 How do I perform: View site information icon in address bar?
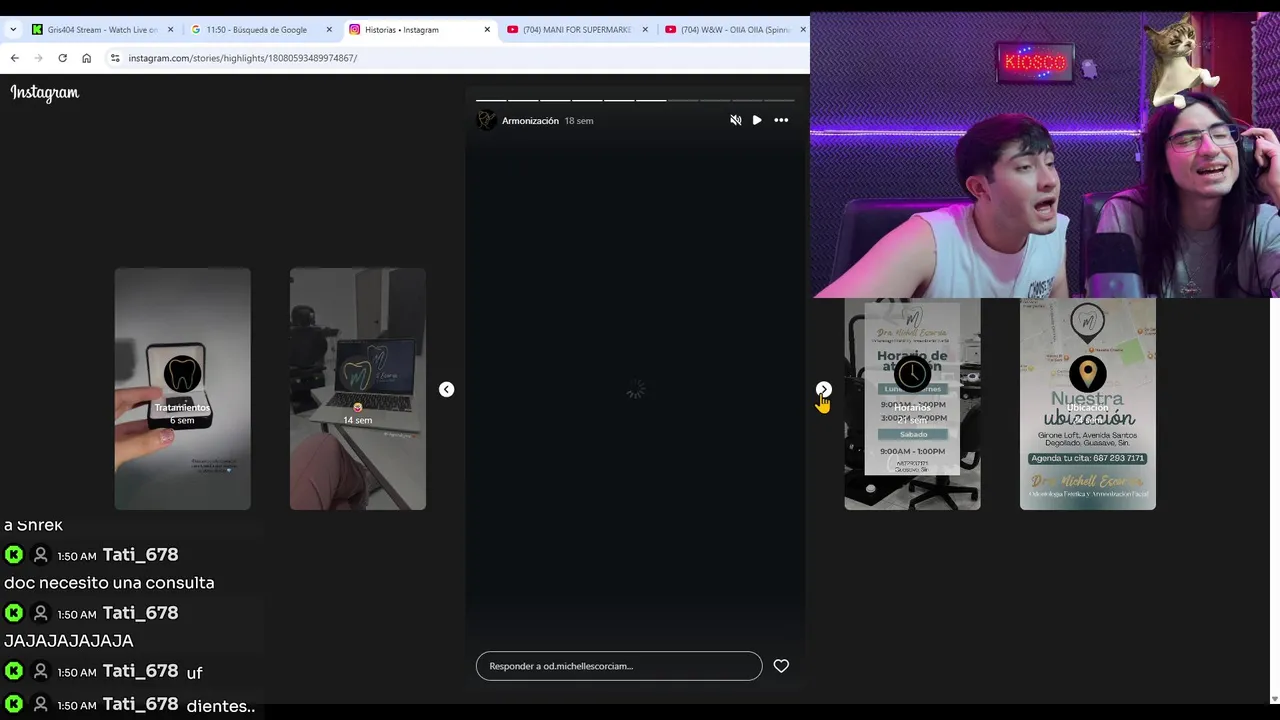coord(115,58)
